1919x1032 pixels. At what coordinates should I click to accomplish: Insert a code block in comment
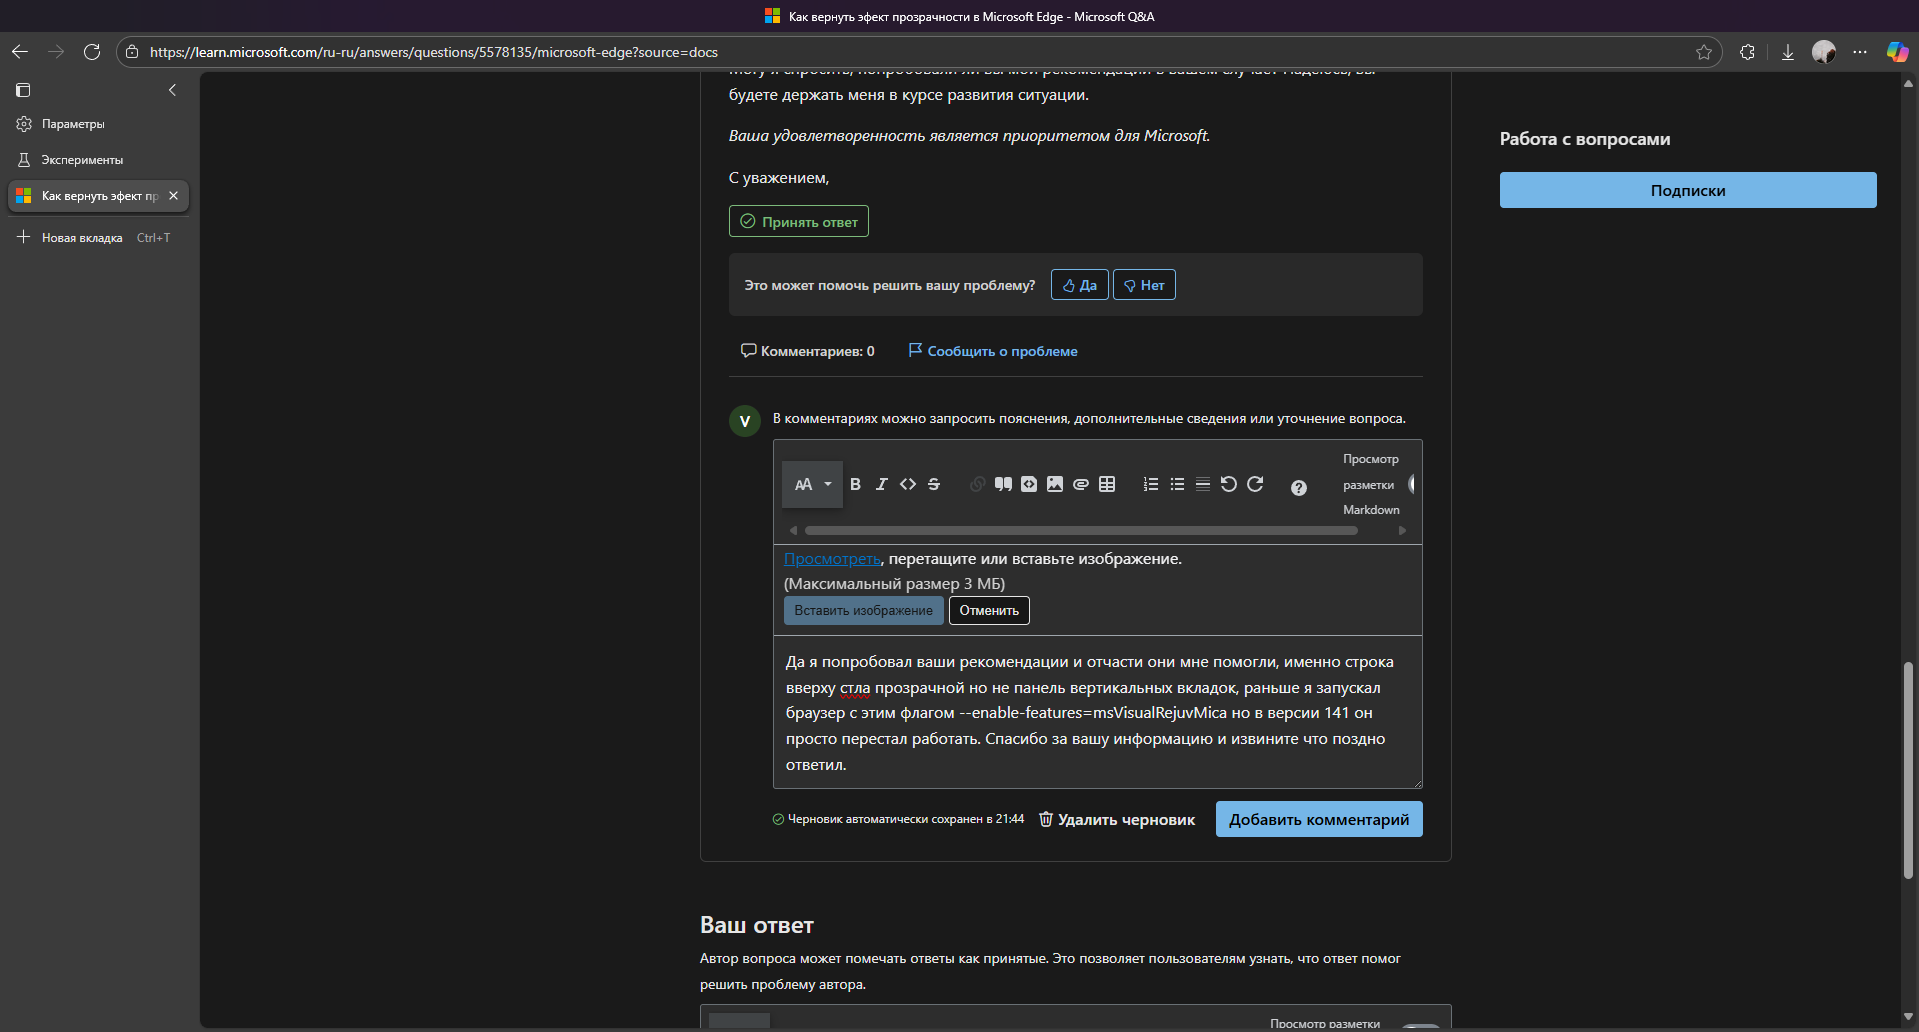tap(1029, 485)
